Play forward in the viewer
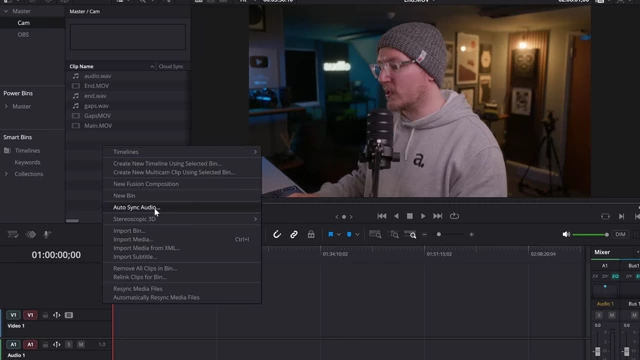Viewport: 640px width, 360px height. click(x=423, y=216)
